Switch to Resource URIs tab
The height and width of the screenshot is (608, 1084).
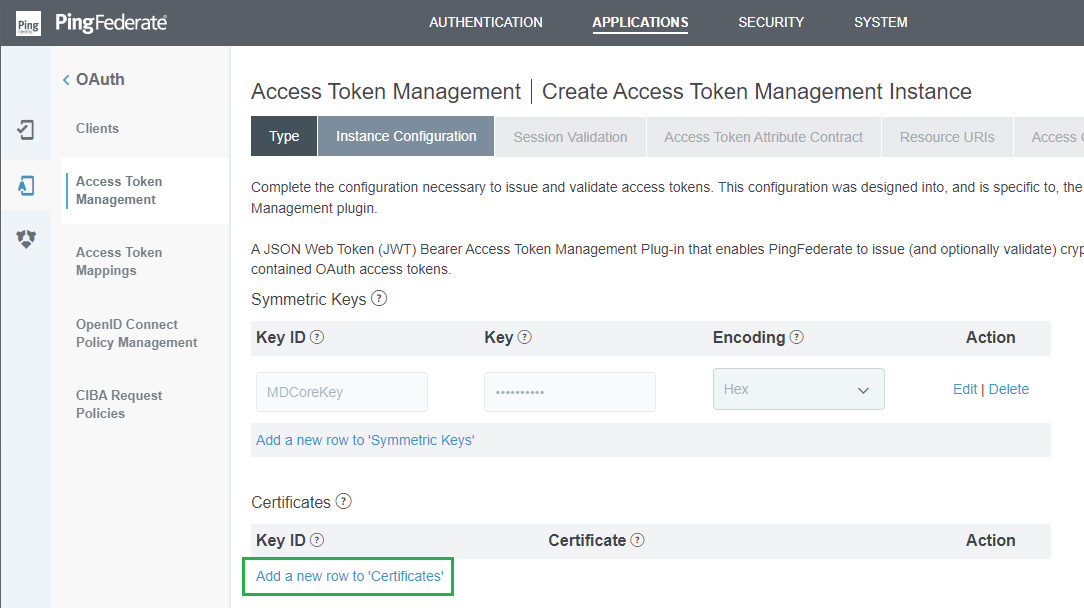click(x=947, y=137)
